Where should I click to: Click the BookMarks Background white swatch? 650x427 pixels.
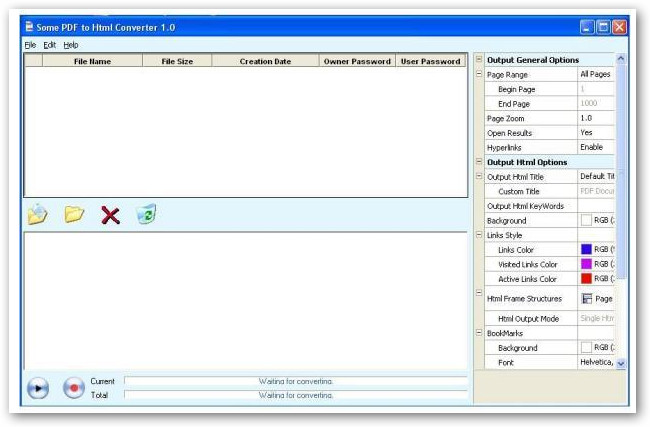point(586,347)
